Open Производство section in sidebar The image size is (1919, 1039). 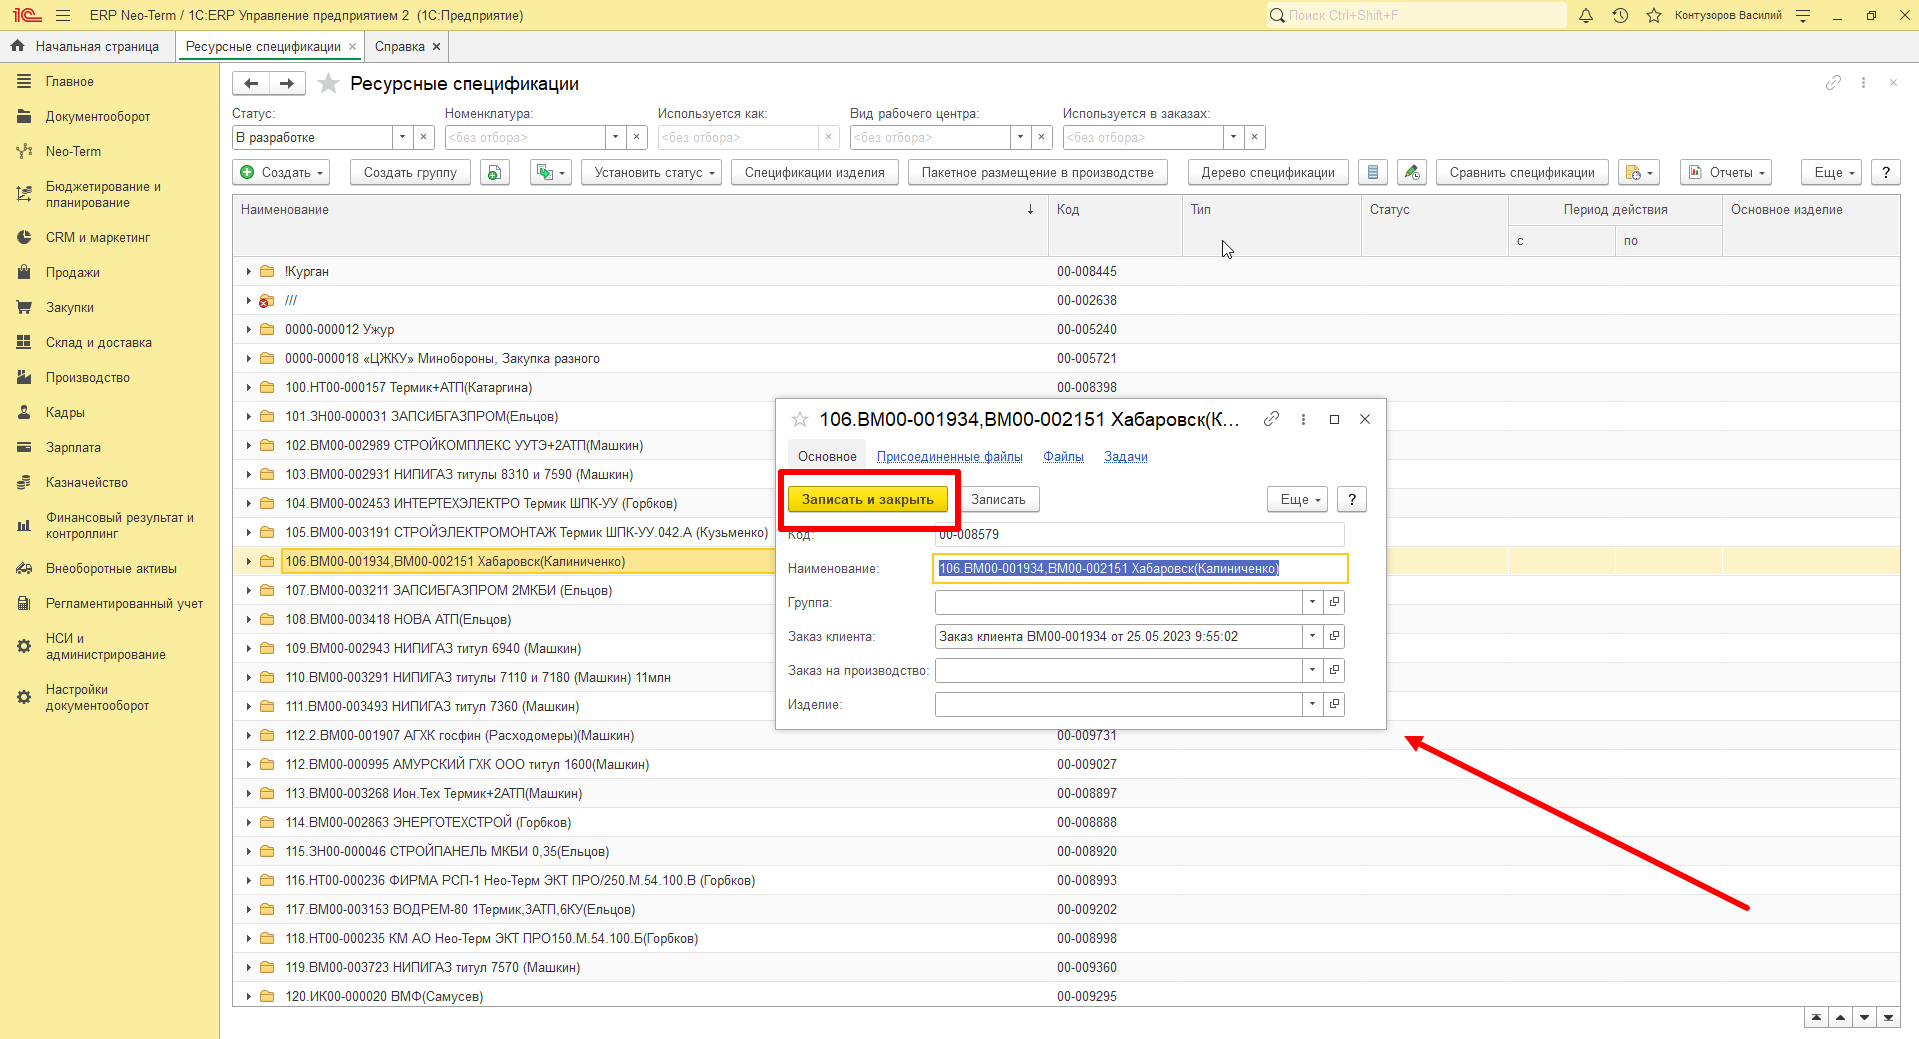click(88, 377)
